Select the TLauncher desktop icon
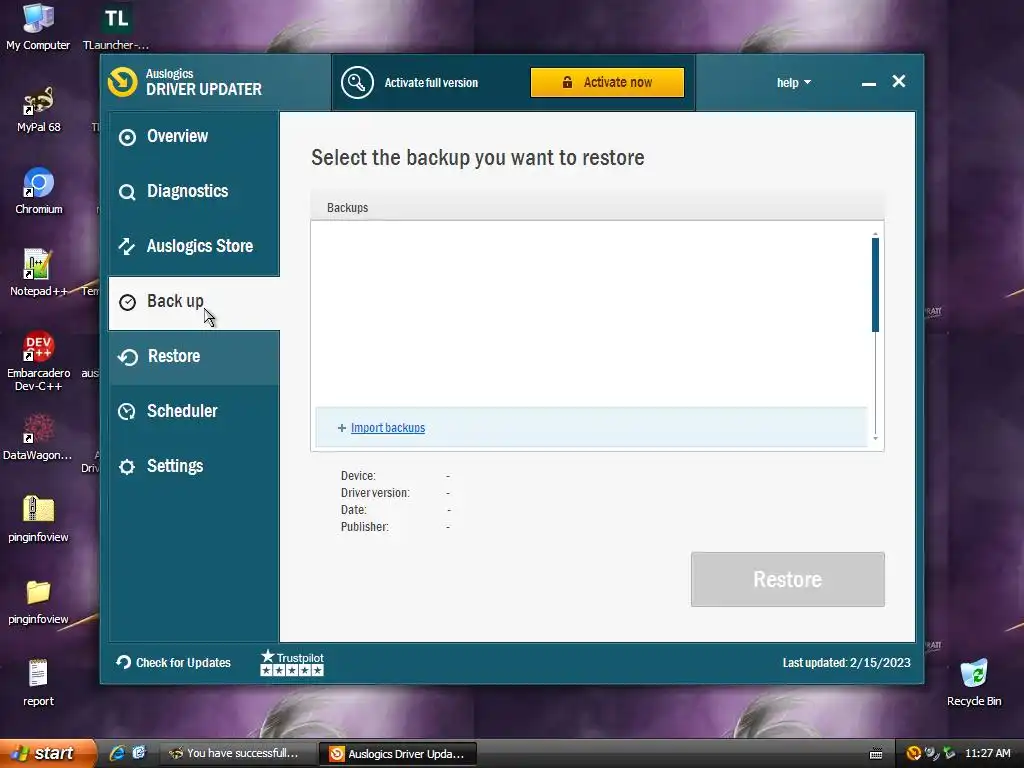Image resolution: width=1024 pixels, height=768 pixels. click(x=116, y=27)
